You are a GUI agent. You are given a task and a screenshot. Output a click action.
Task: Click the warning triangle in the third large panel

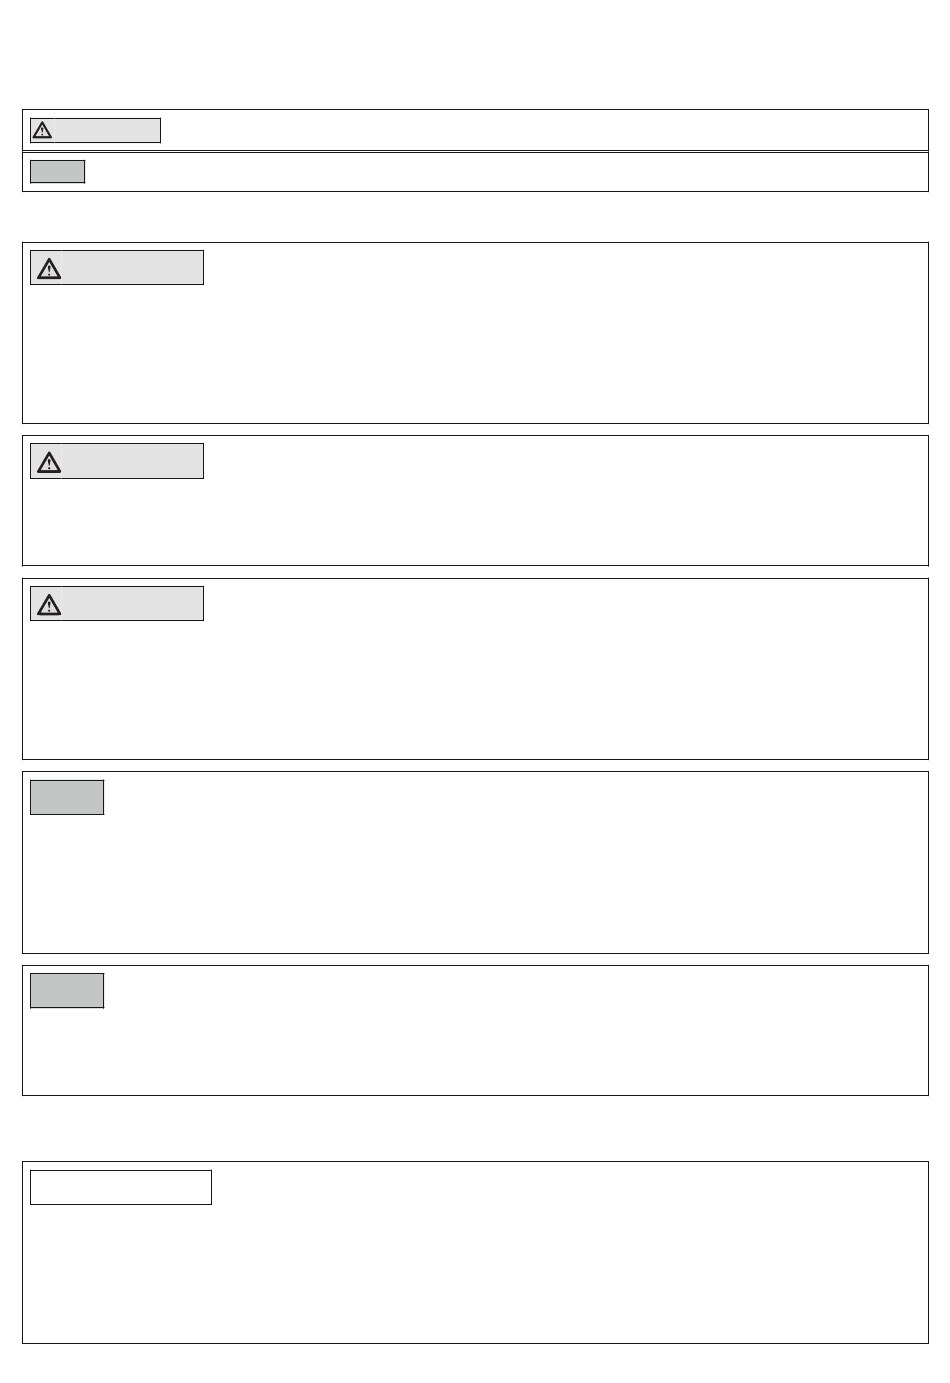(48, 604)
